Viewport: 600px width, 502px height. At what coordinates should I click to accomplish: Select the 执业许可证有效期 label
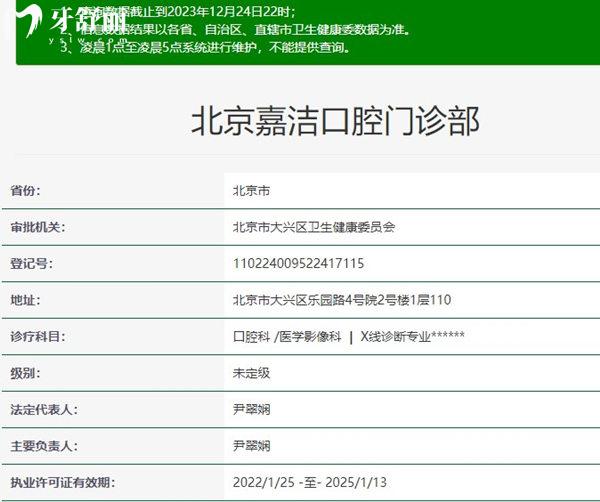(x=62, y=482)
